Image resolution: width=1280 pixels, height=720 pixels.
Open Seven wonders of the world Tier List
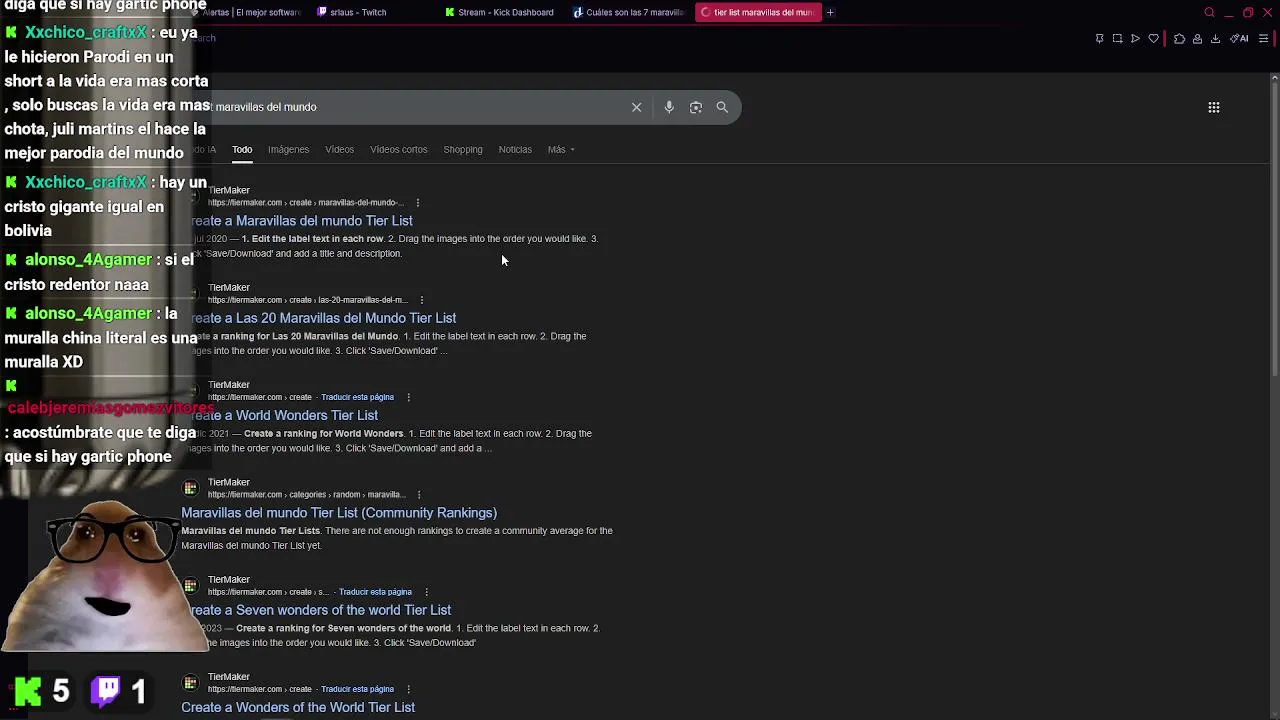320,610
